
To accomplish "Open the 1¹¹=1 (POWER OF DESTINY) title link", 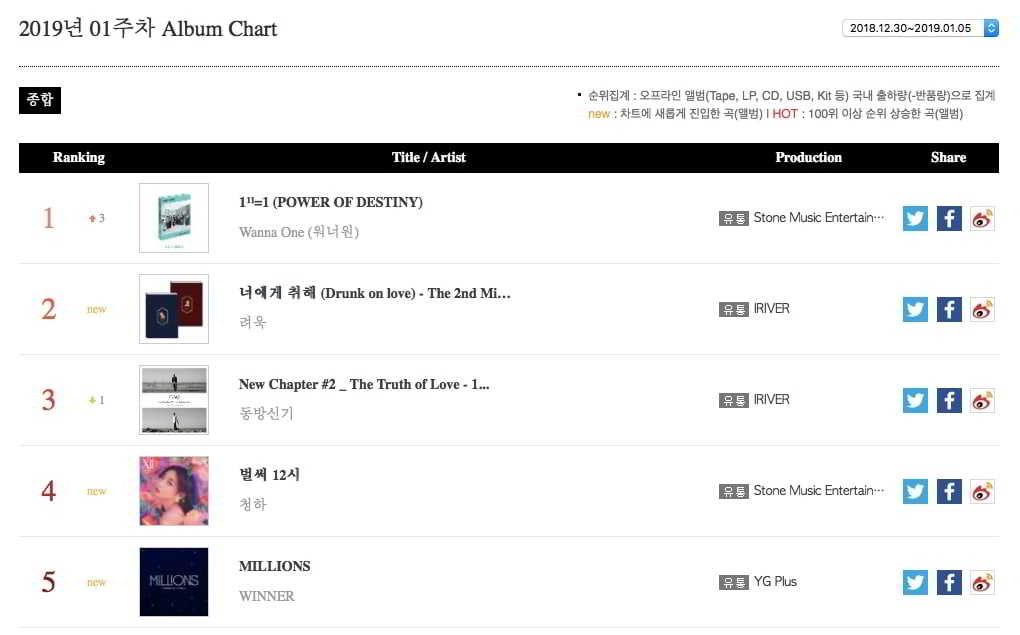I will [330, 202].
